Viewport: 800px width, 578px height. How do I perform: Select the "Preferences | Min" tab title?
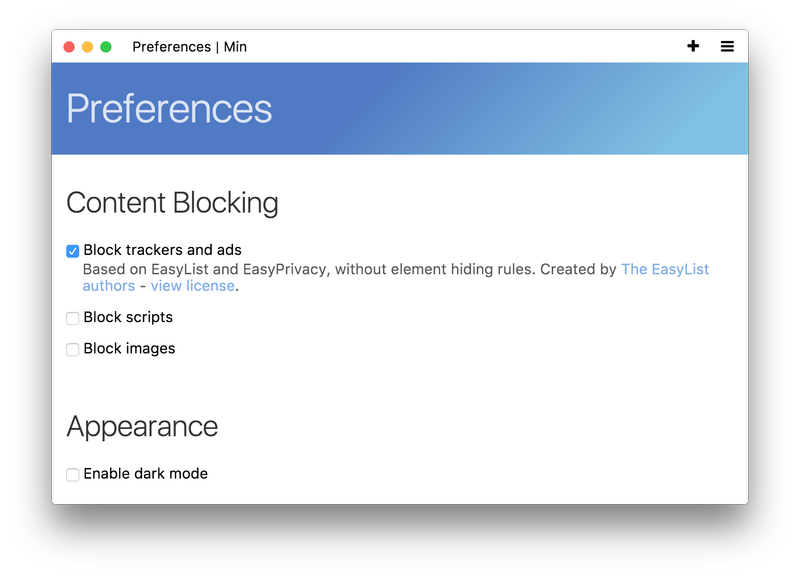click(189, 47)
